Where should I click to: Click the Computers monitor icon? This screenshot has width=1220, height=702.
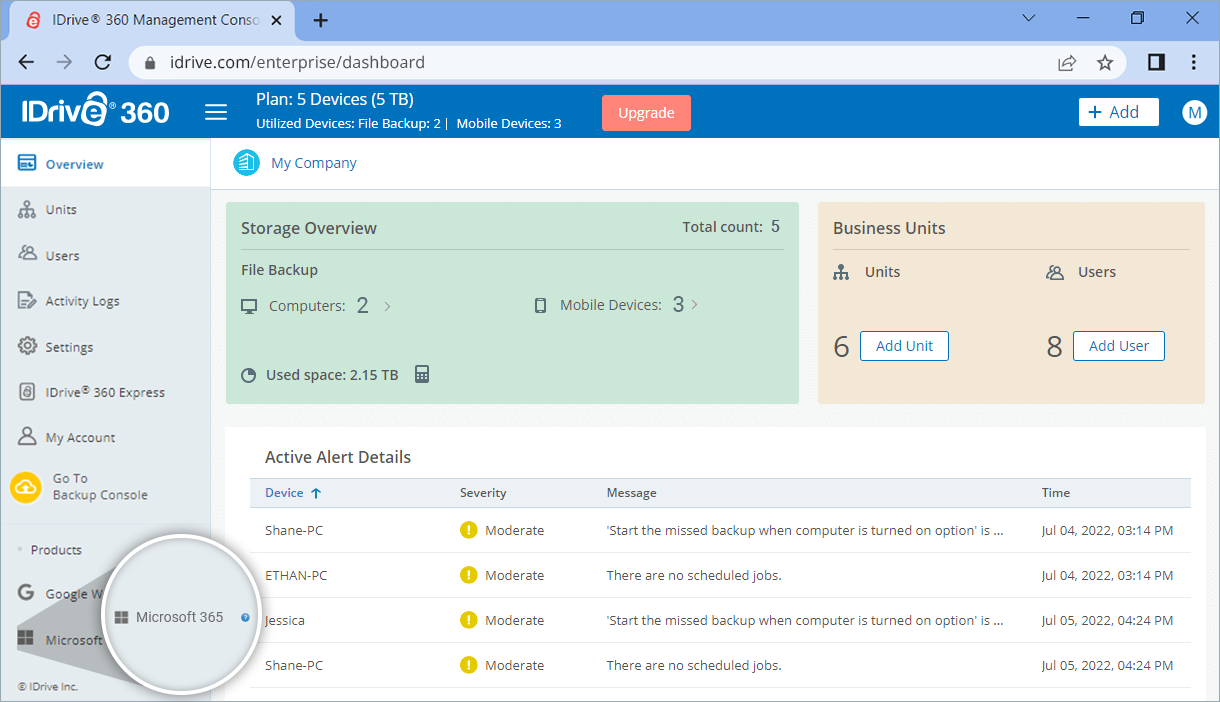(x=249, y=306)
